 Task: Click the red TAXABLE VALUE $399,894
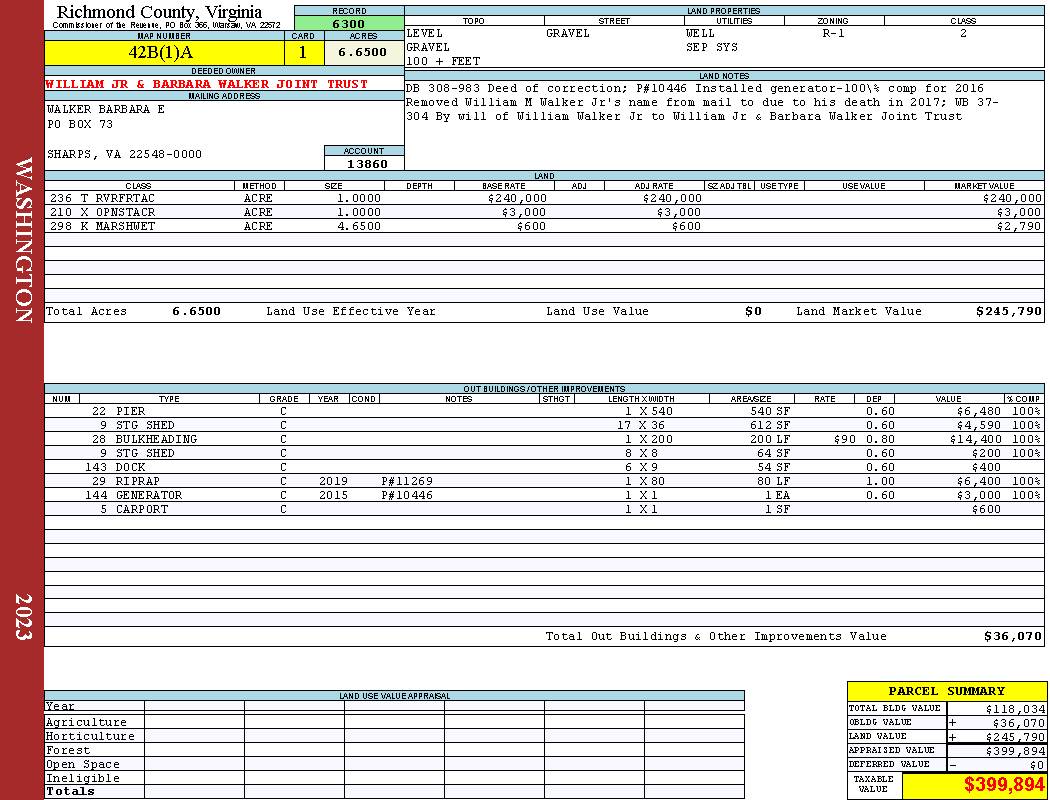(1004, 785)
